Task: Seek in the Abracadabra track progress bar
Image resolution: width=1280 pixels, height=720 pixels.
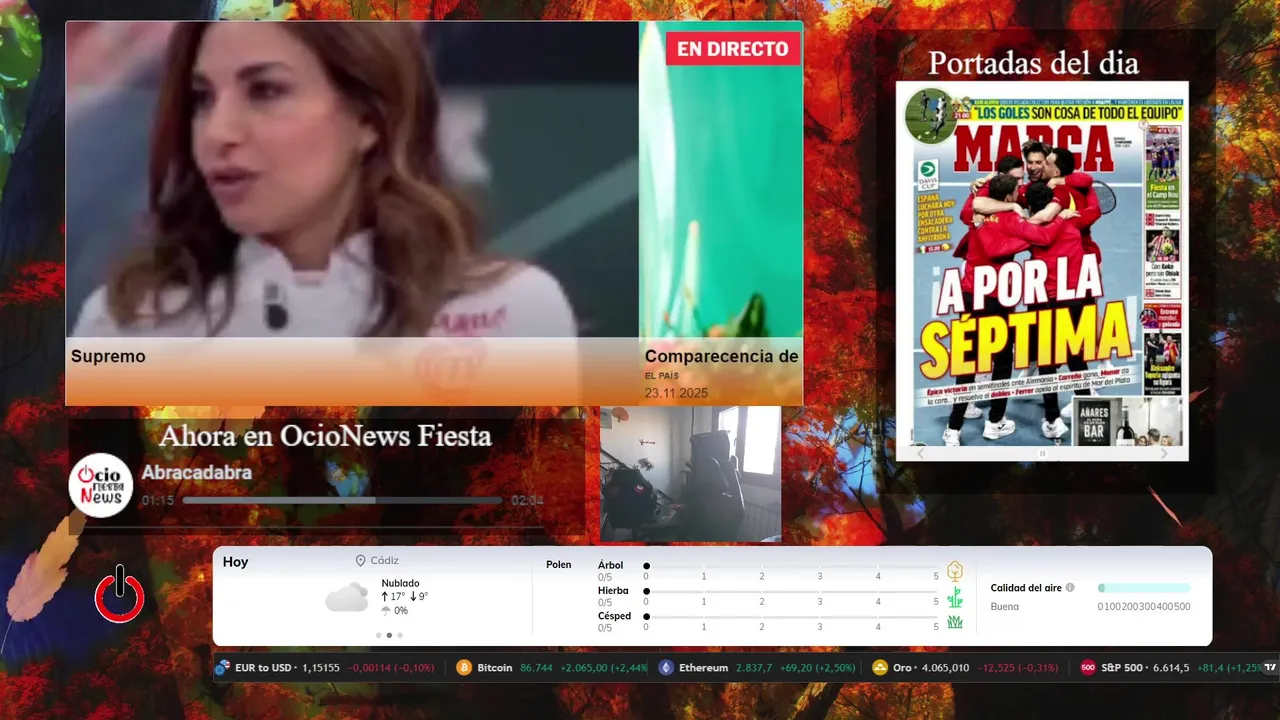Action: pyautogui.click(x=342, y=500)
